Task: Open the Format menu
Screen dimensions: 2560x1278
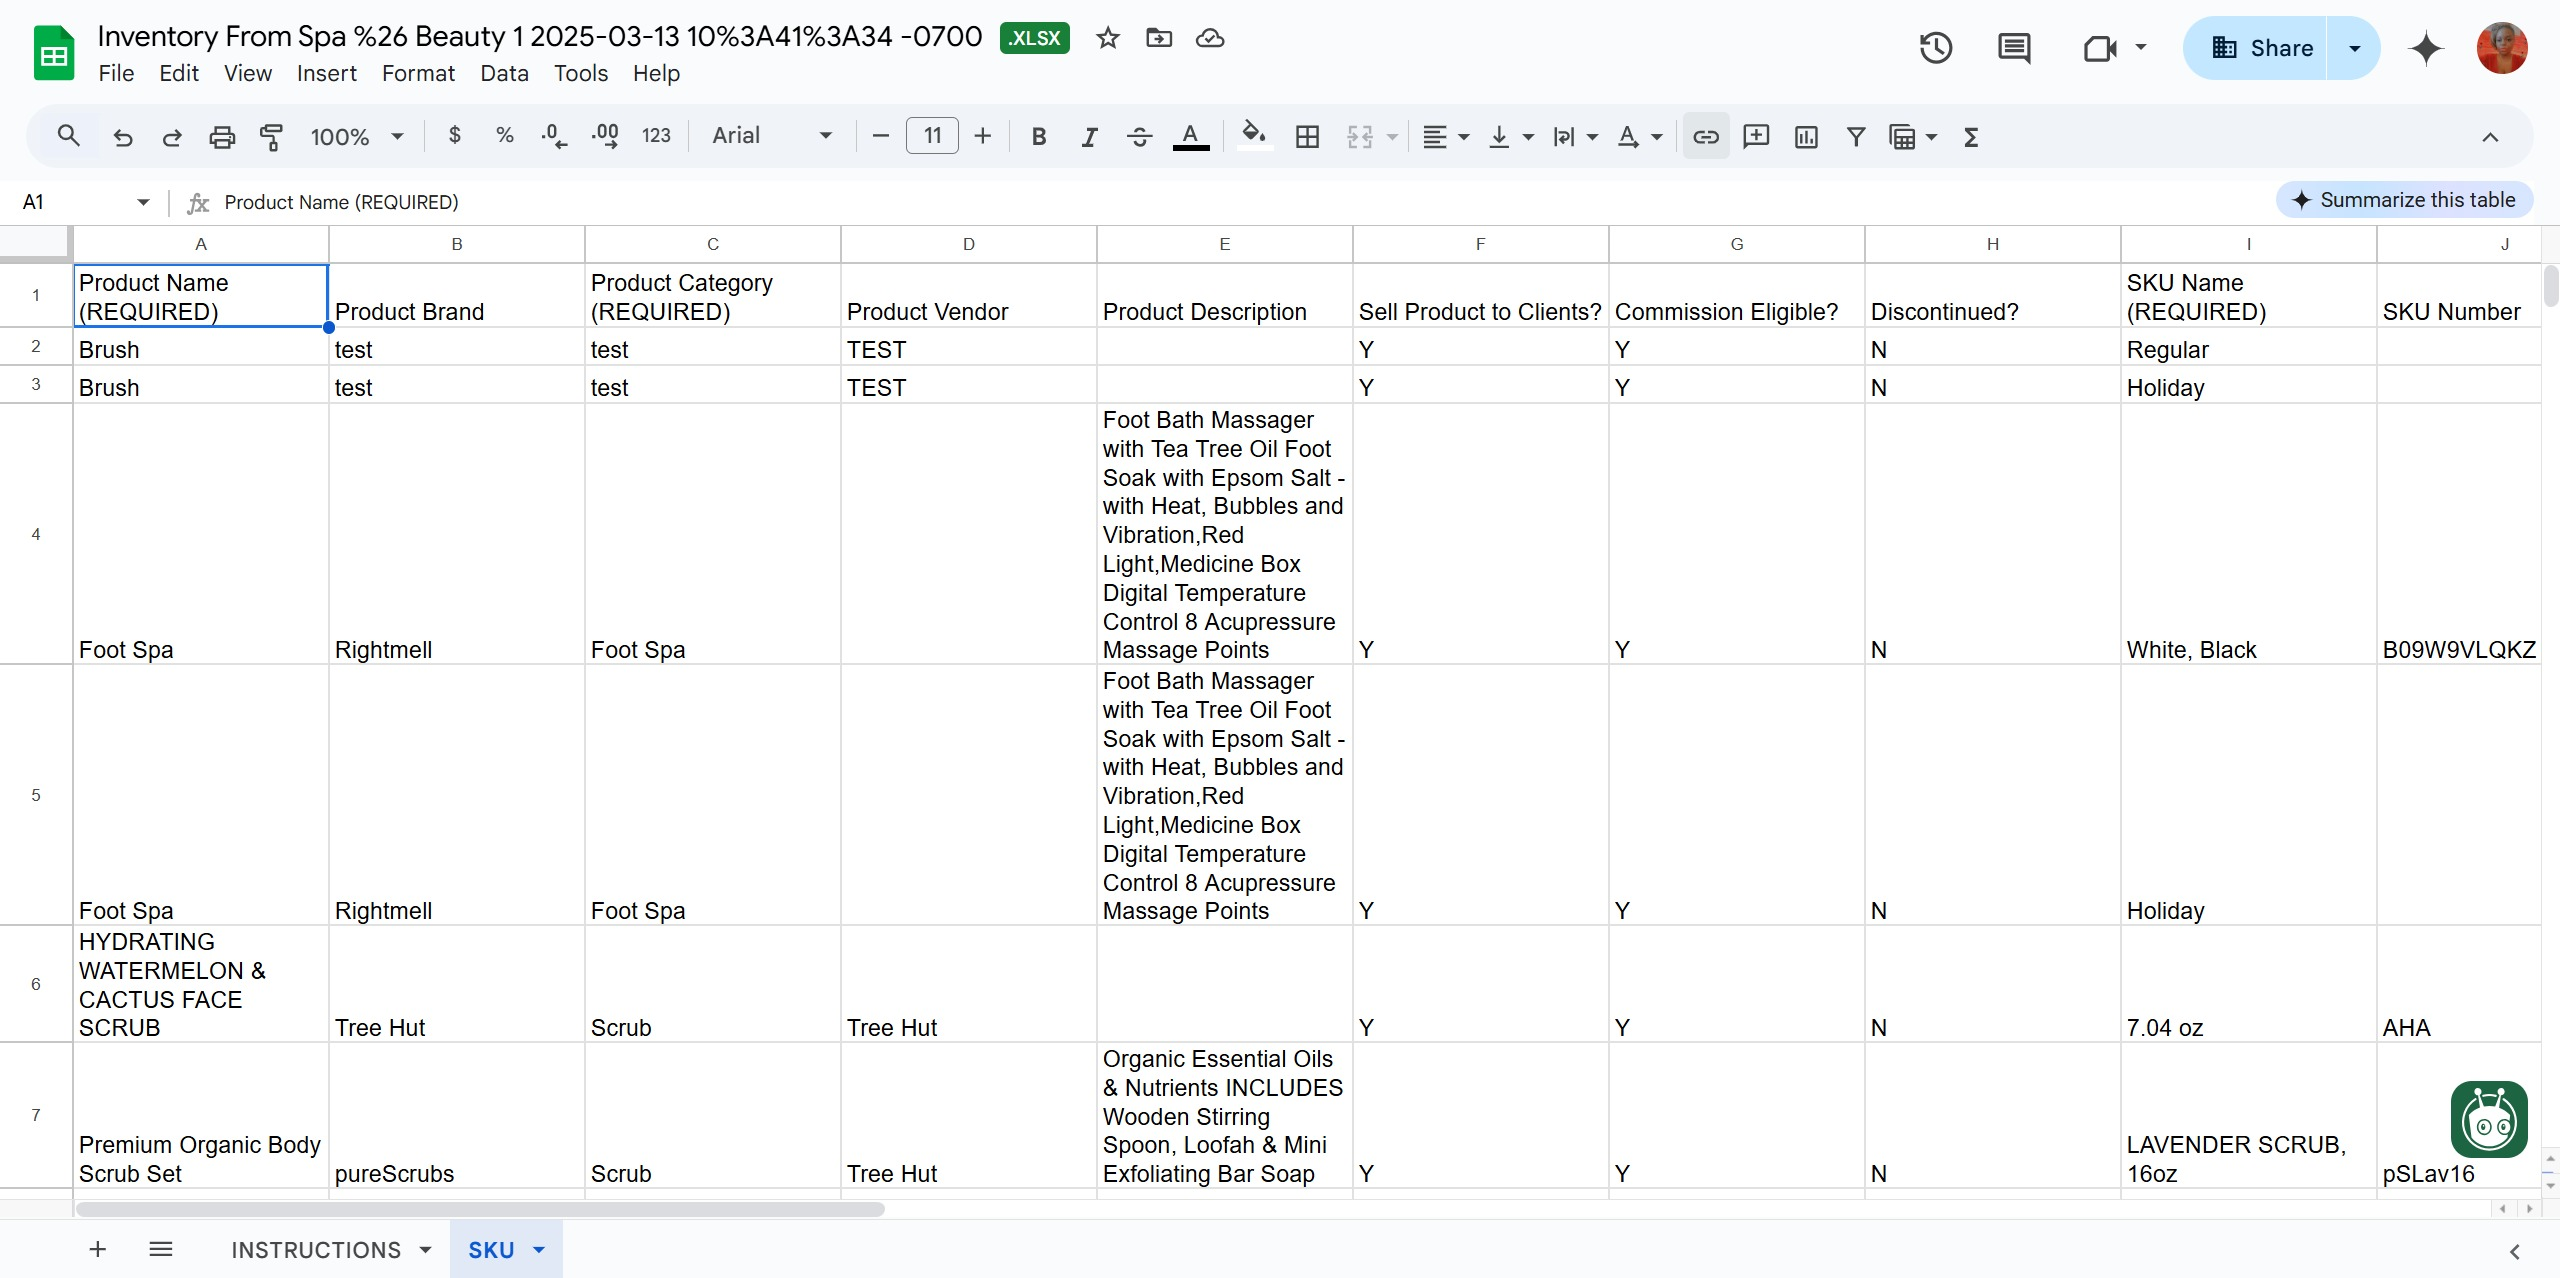Action: pos(418,73)
